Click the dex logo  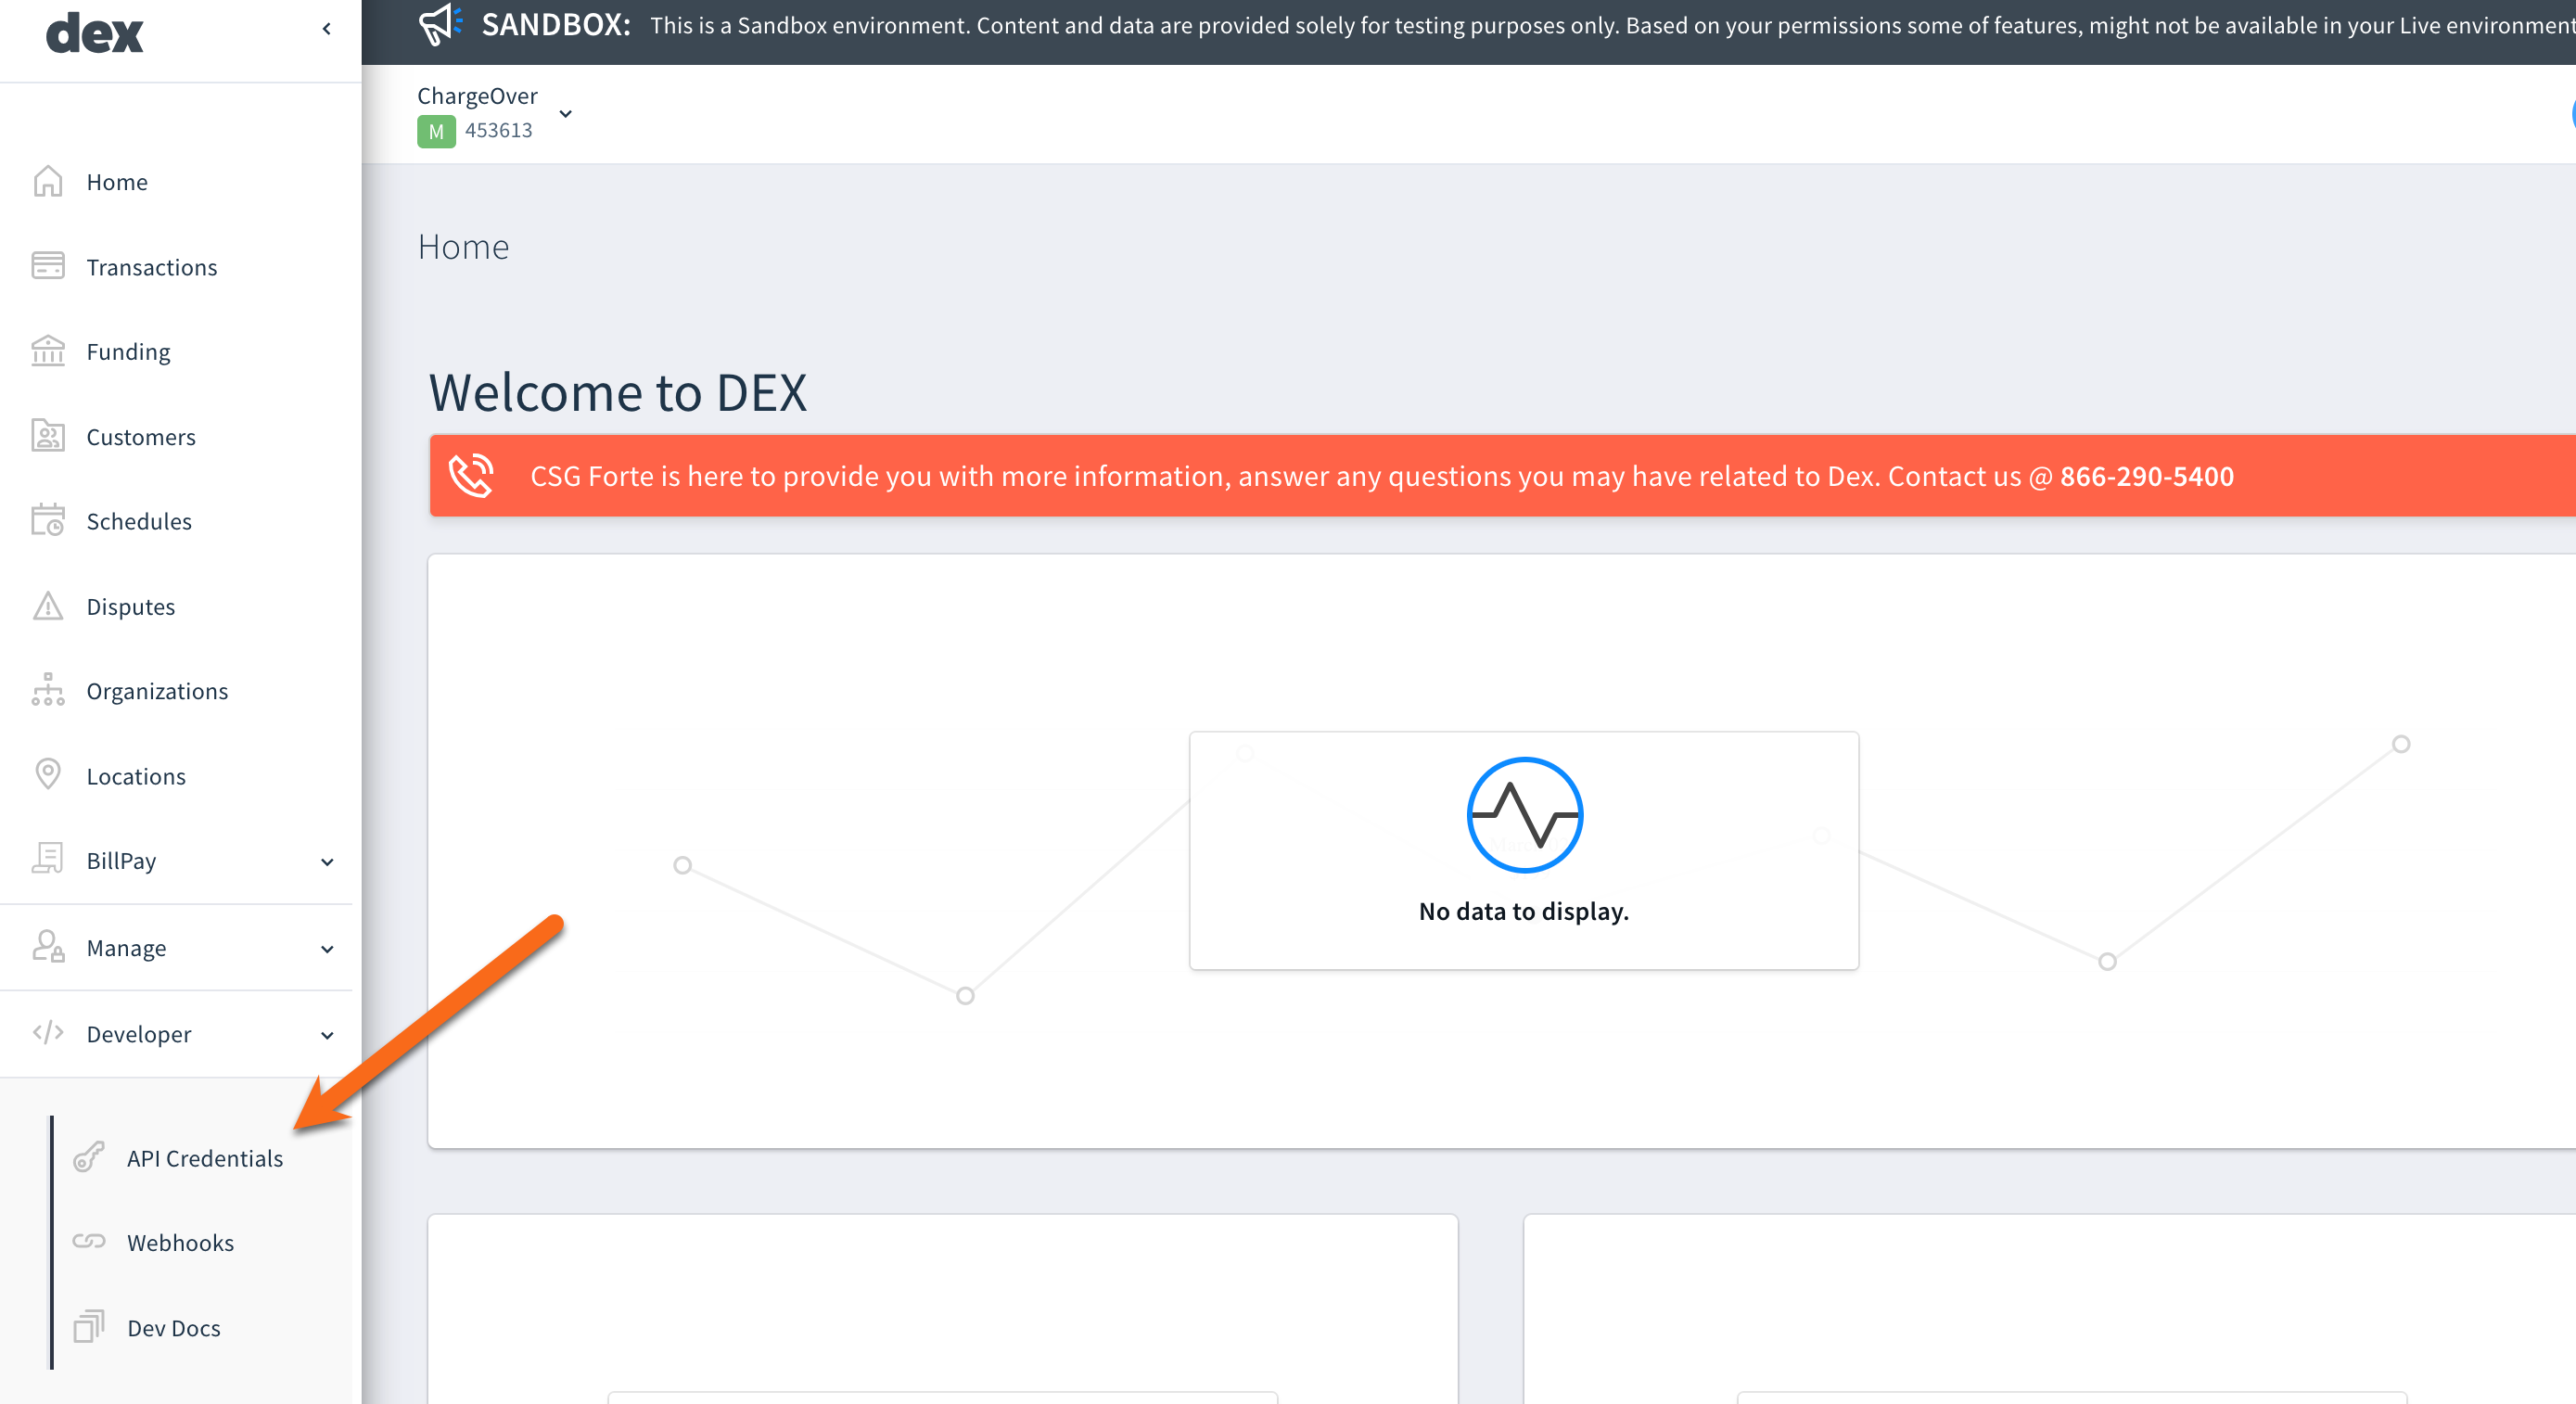click(95, 33)
